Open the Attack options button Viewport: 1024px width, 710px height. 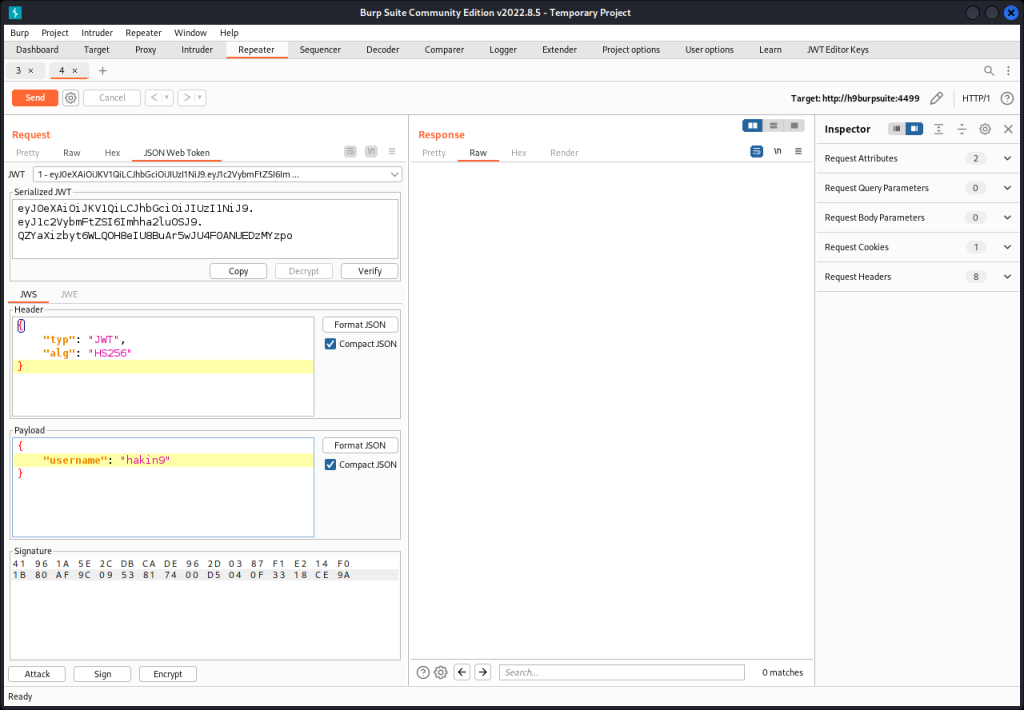tap(37, 674)
